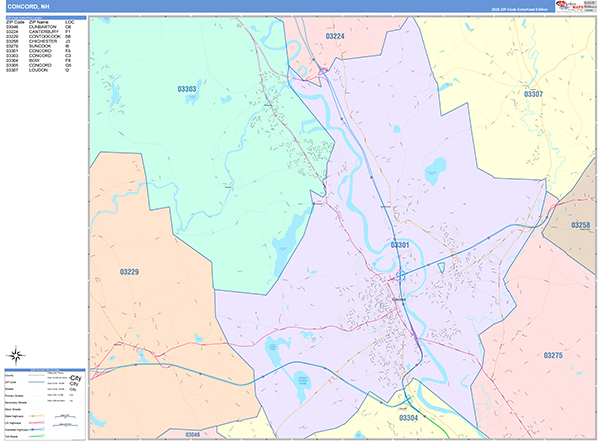Click the compass rose icon
Viewport: 600px width, 441px height.
17,353
